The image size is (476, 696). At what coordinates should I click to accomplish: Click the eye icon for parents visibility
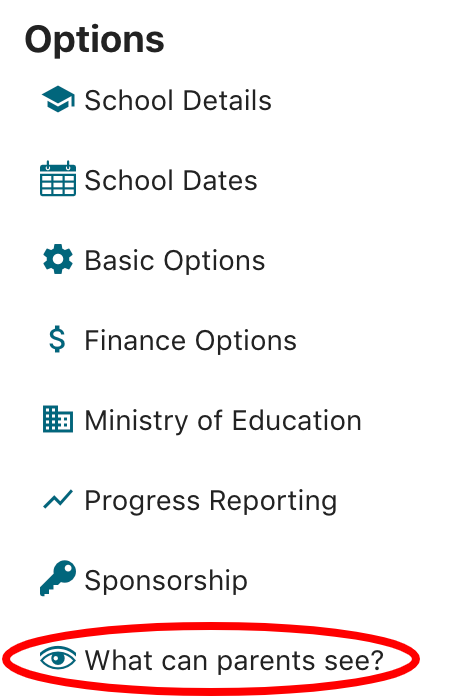click(x=58, y=658)
